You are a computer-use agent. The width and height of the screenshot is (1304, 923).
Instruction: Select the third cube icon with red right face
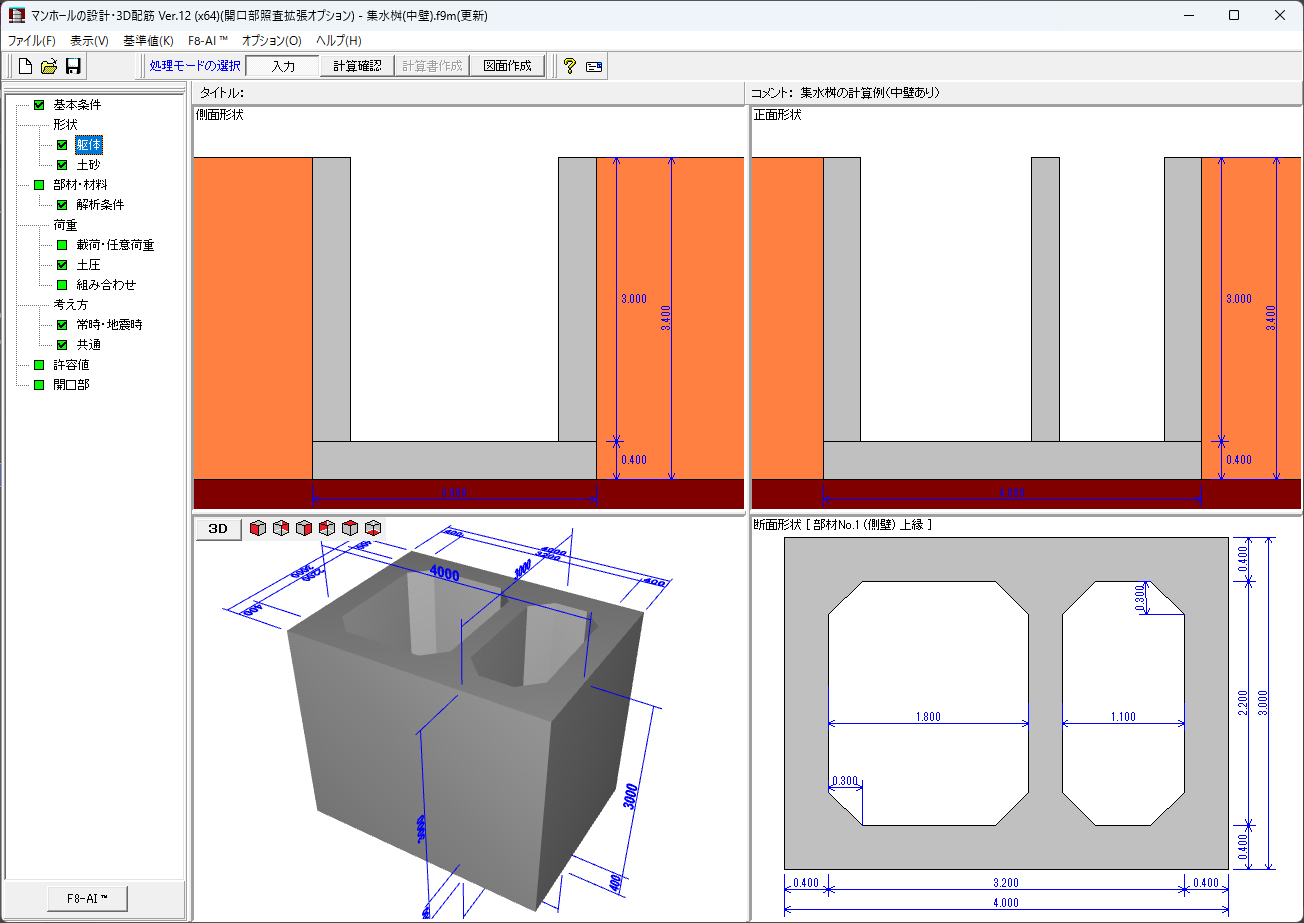pyautogui.click(x=303, y=528)
